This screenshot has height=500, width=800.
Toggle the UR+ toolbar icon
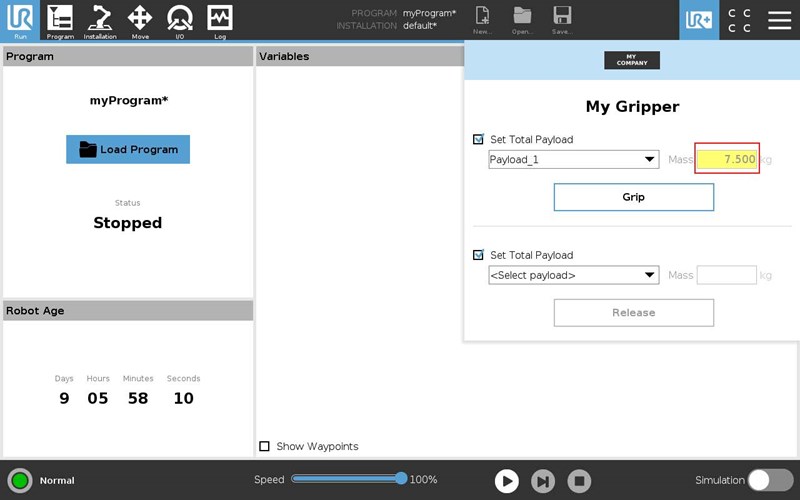699,20
